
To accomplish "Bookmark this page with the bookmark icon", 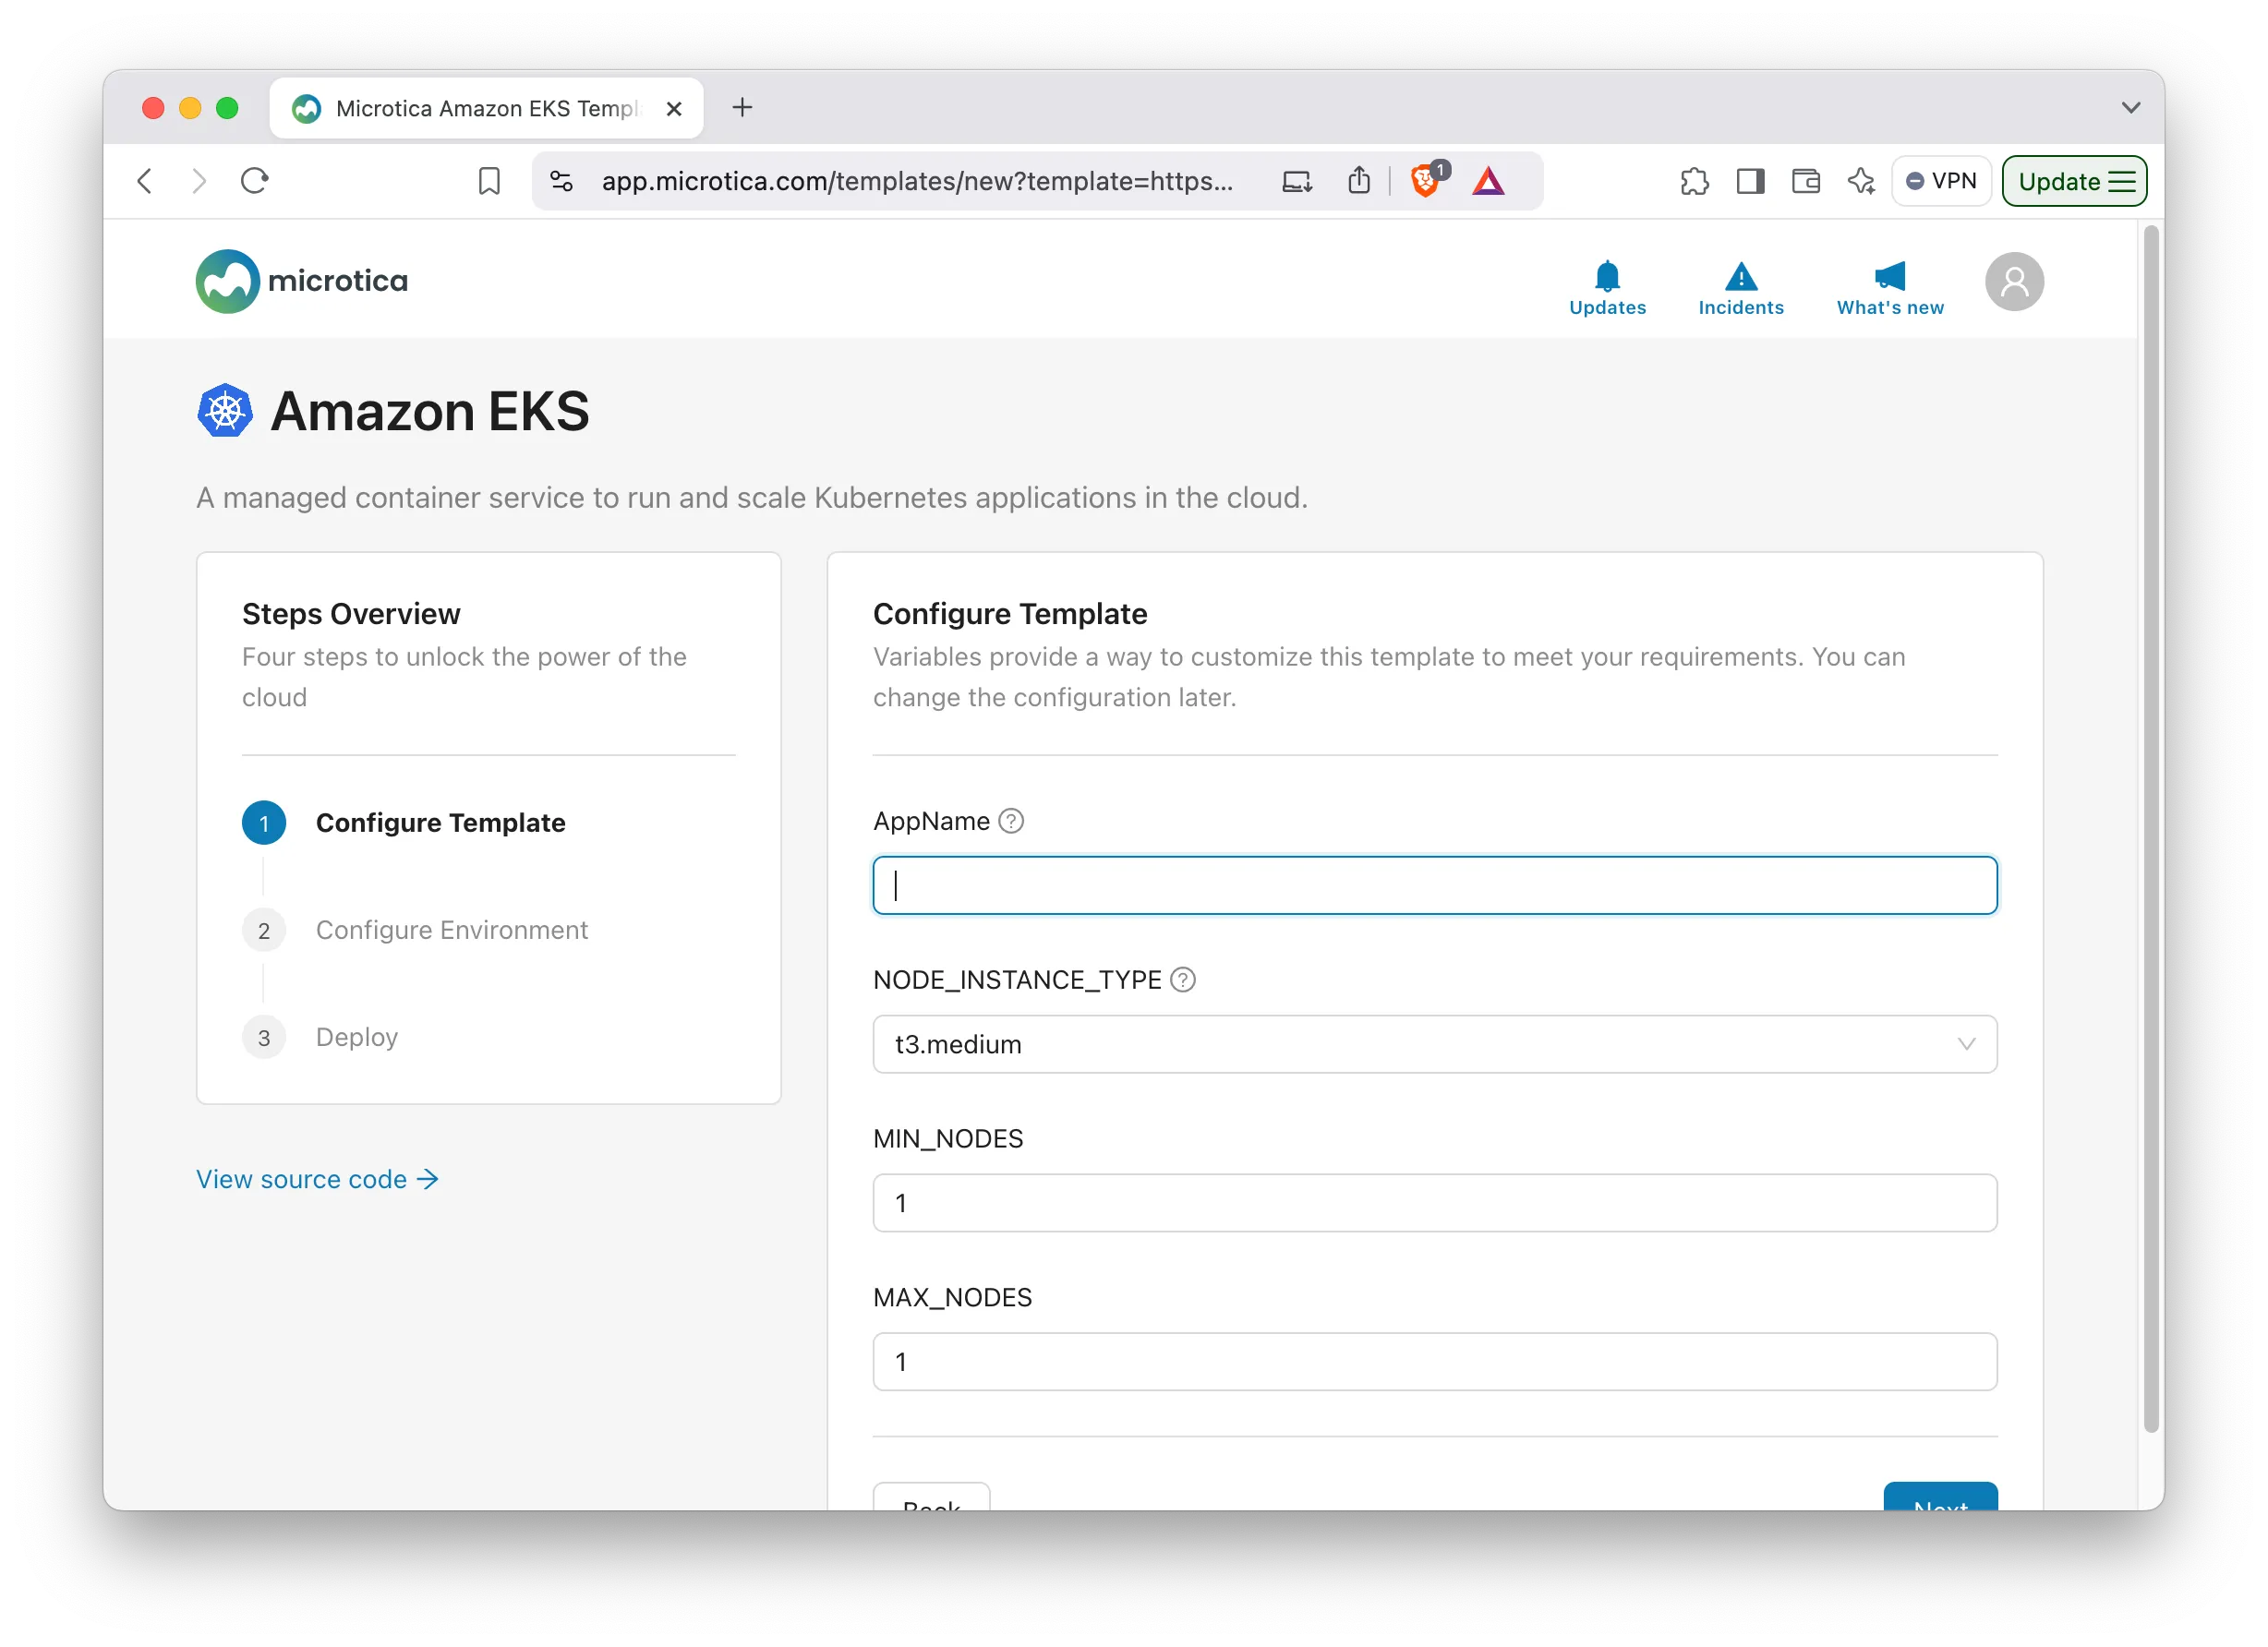I will (x=489, y=181).
